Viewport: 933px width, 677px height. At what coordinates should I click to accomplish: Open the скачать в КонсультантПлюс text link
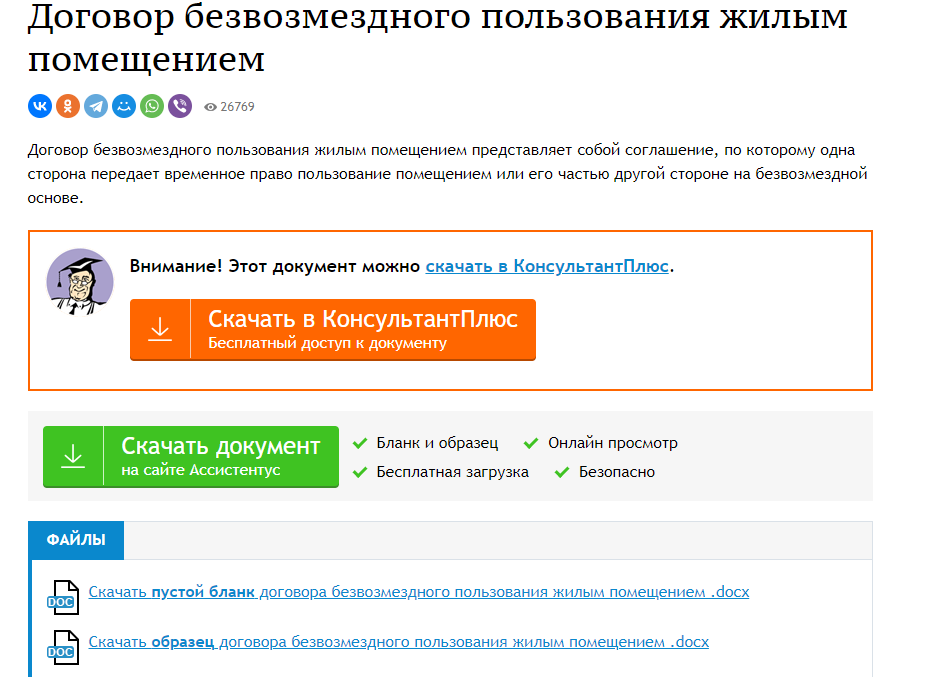(547, 266)
